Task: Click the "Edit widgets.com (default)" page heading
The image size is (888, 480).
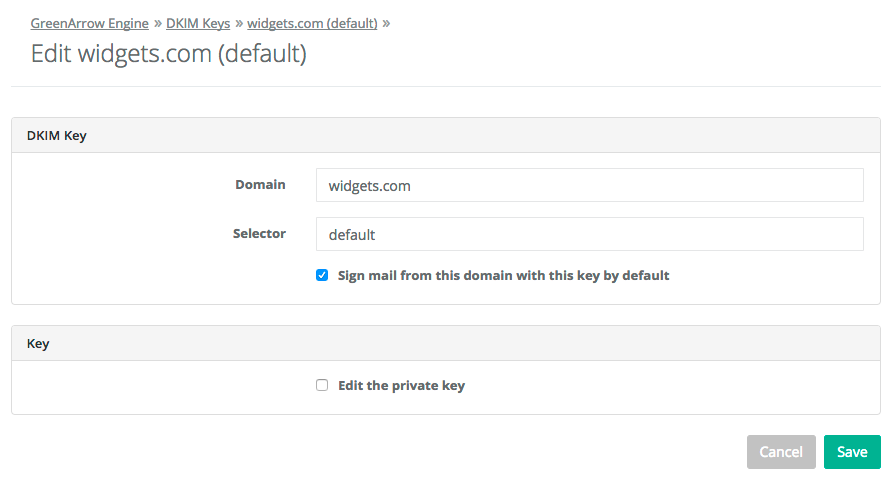Action: pyautogui.click(x=168, y=53)
